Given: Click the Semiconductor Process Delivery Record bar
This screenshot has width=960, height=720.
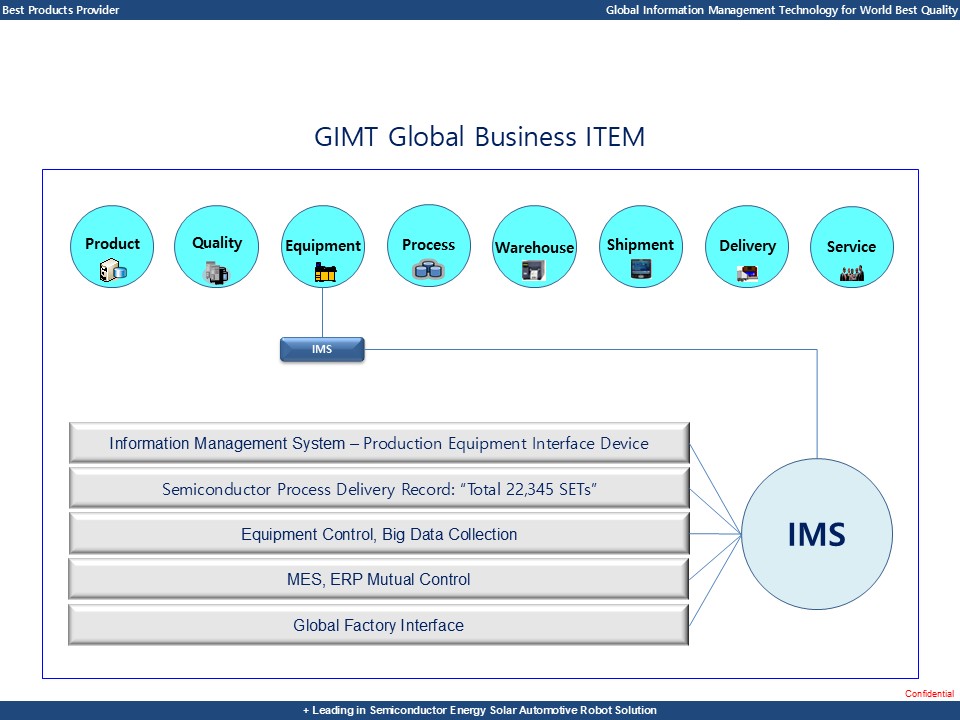Looking at the screenshot, I should tap(379, 489).
